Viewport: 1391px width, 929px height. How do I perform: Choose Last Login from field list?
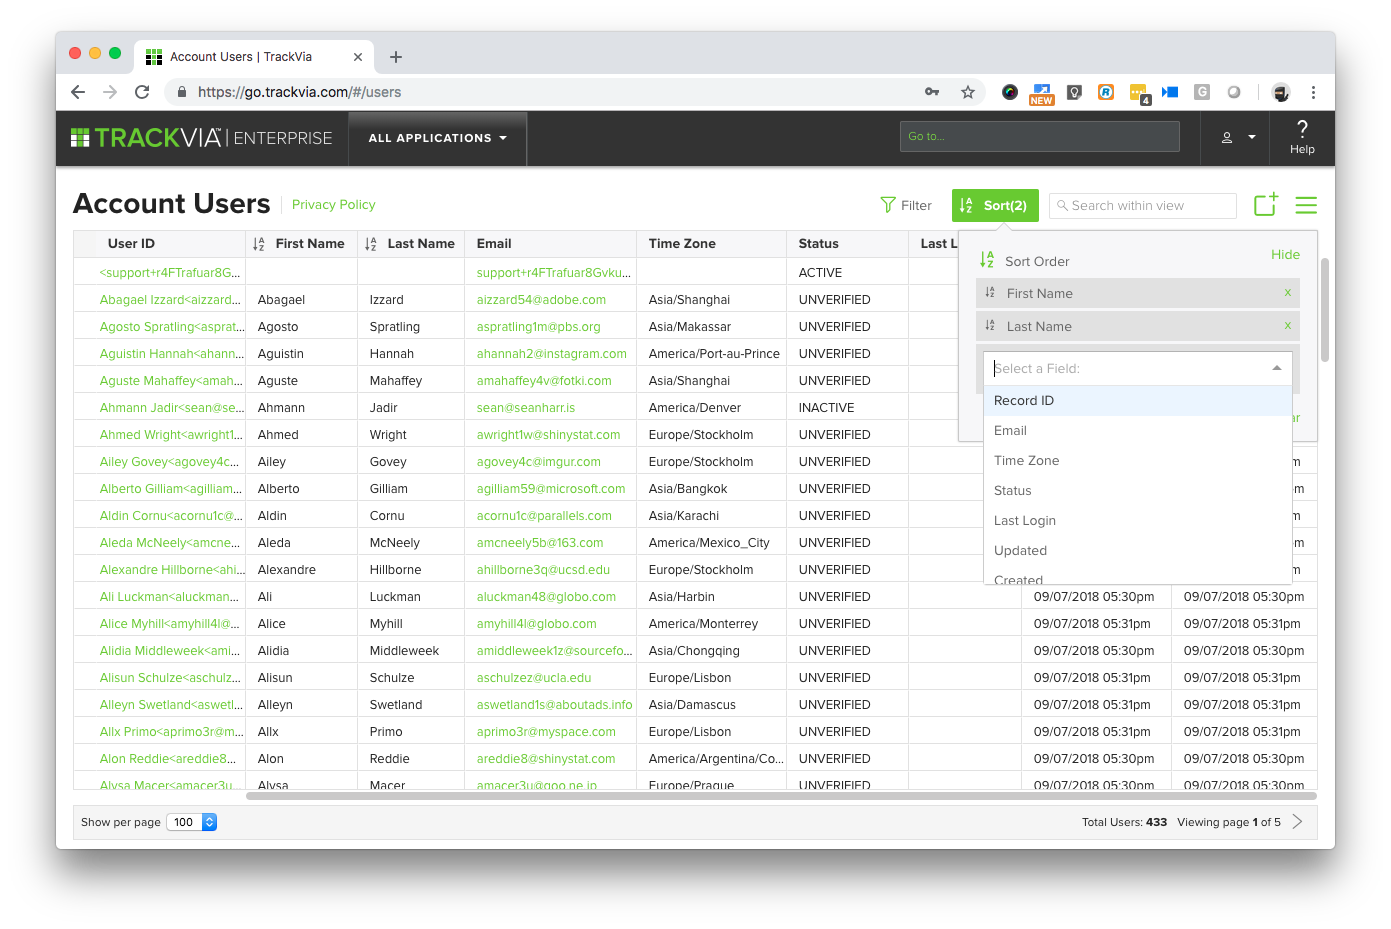pos(1138,521)
